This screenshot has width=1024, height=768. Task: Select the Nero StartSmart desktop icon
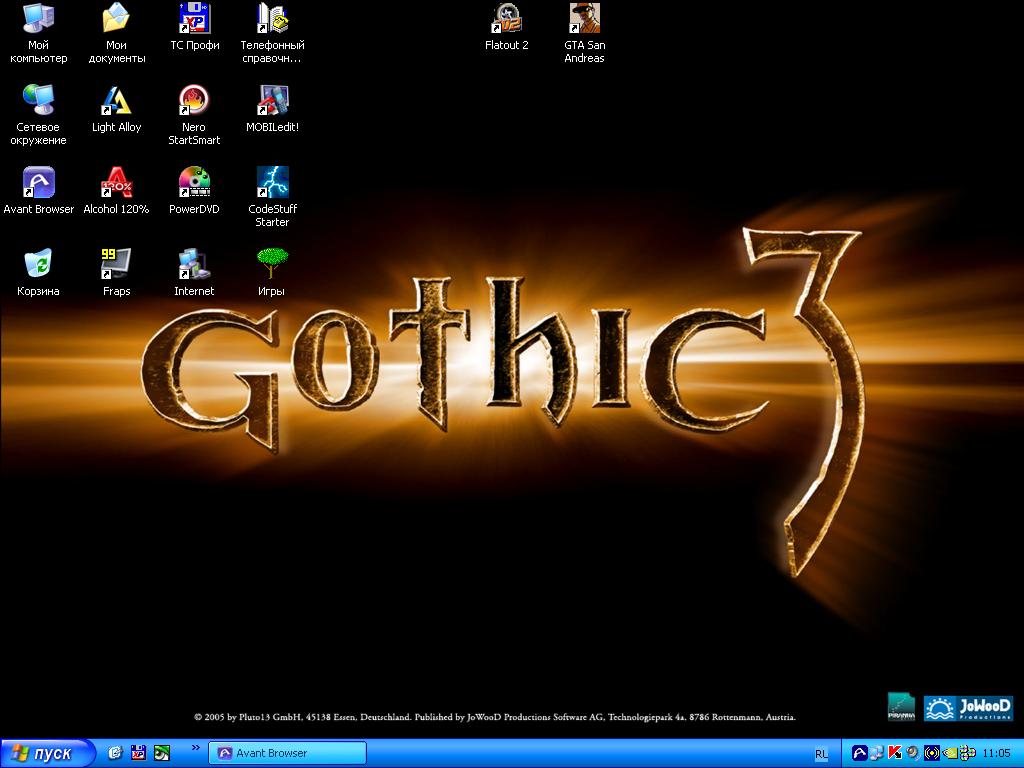point(194,100)
